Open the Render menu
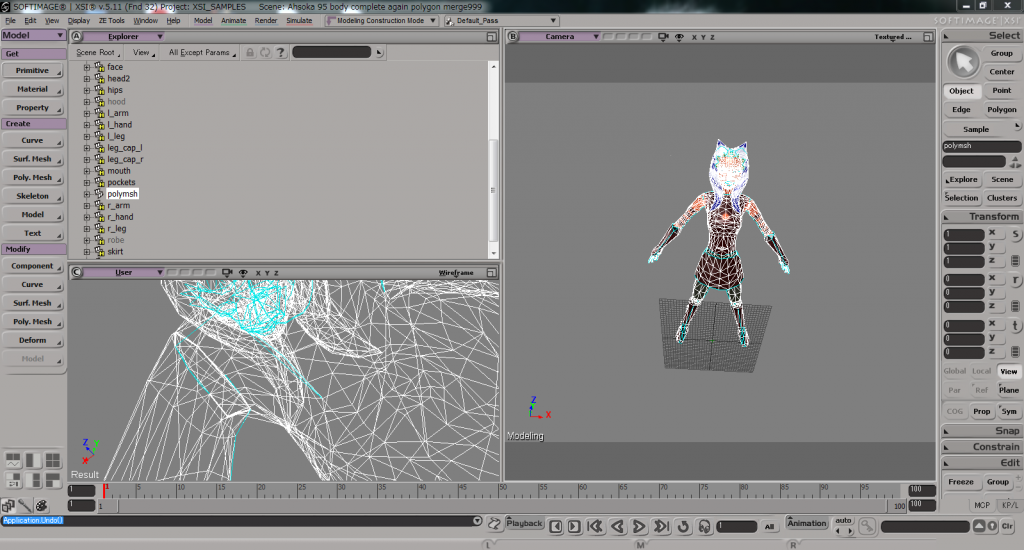This screenshot has width=1024, height=550. pyautogui.click(x=266, y=21)
